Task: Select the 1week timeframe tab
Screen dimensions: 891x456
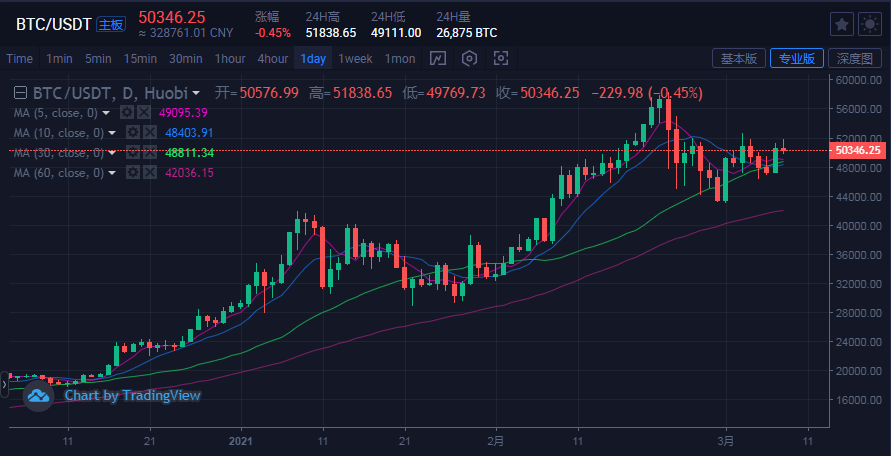Action: pos(355,58)
